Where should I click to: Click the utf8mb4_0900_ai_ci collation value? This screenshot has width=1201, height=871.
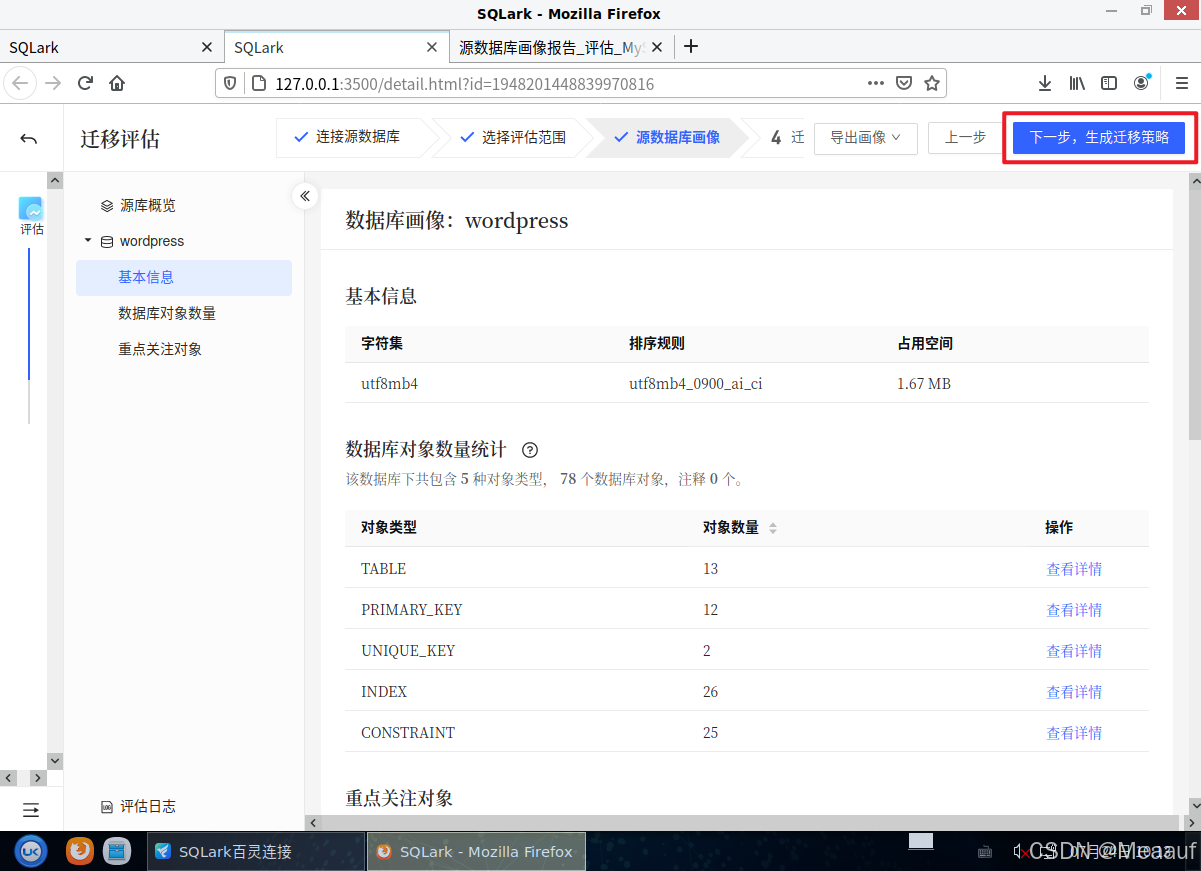[x=695, y=383]
